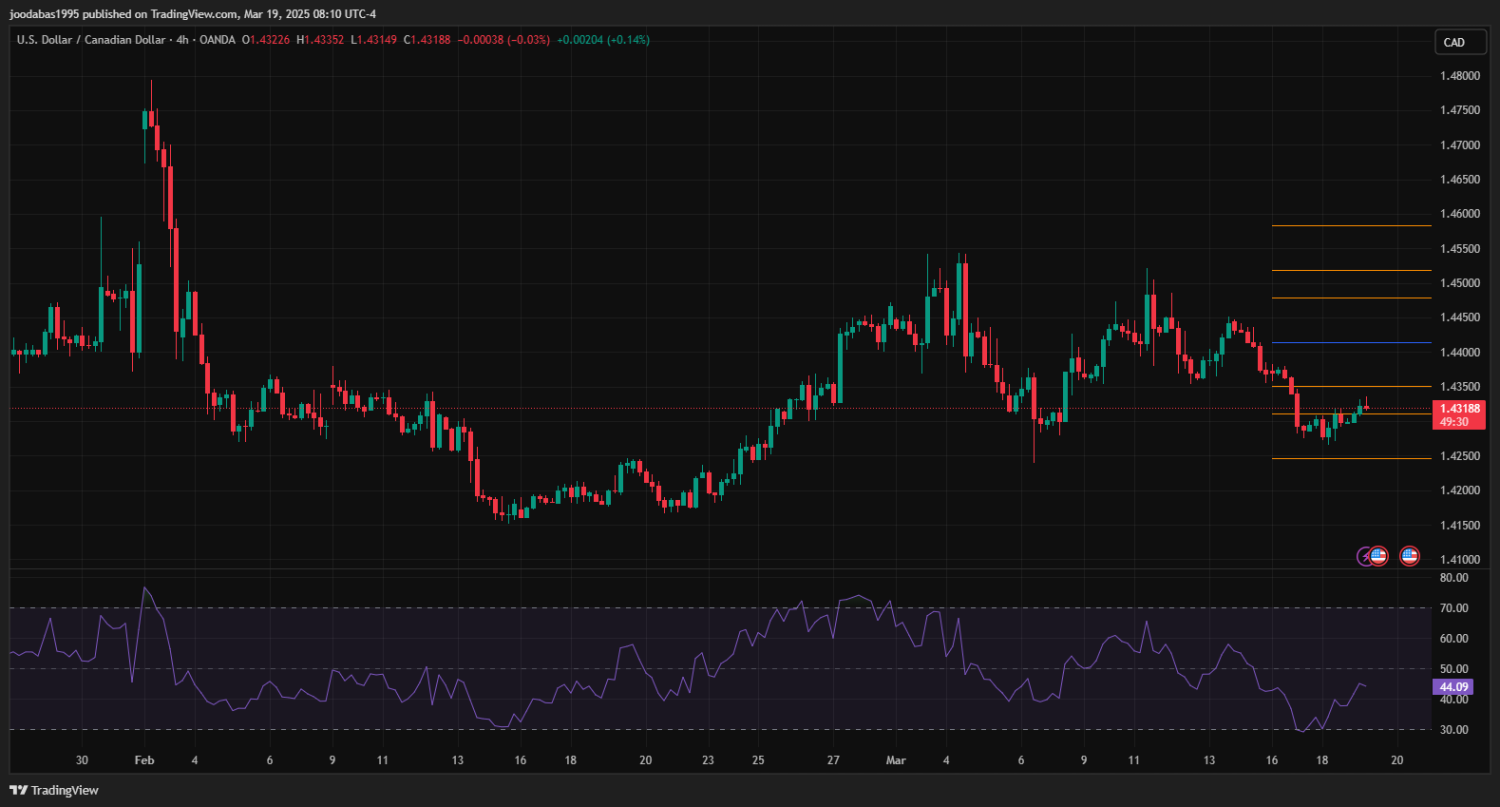Viewport: 1500px width, 807px height.
Task: Click the 70.00 RSI axis label
Action: pos(1454,608)
